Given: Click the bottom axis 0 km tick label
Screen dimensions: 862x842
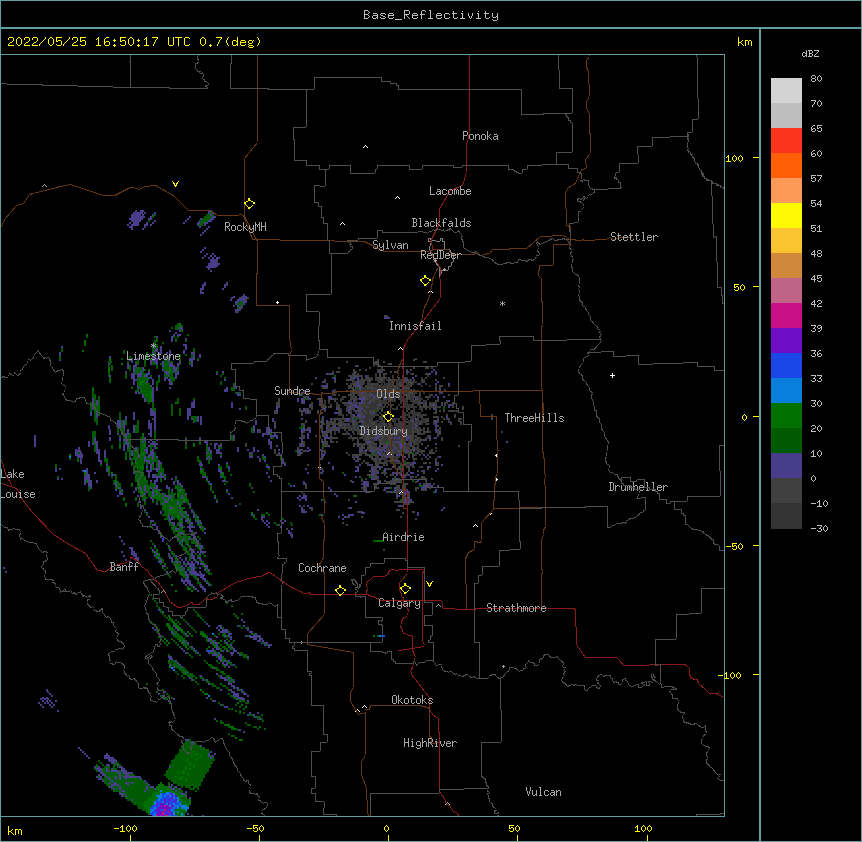Looking at the screenshot, I should [386, 829].
